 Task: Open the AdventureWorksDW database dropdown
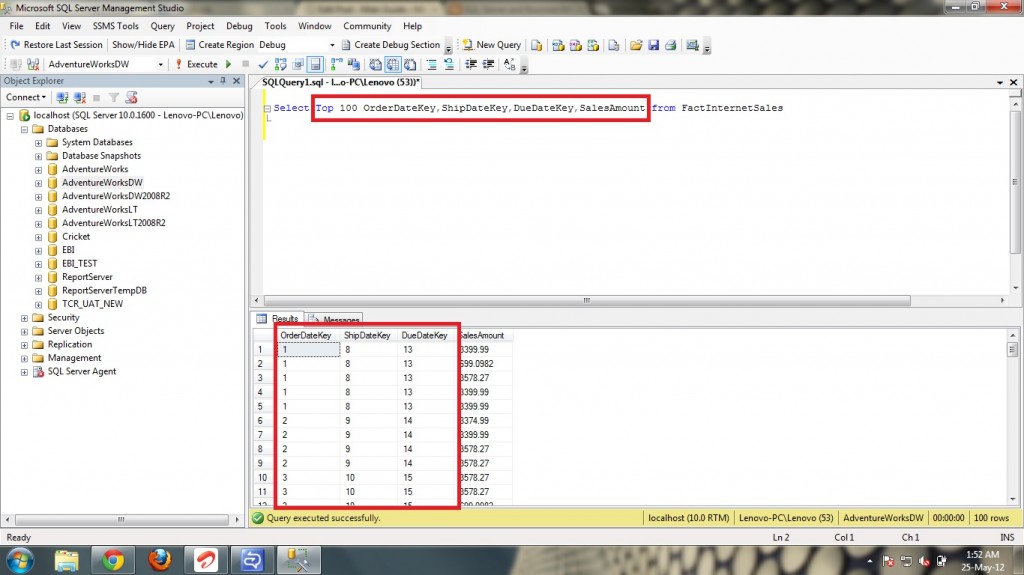point(160,64)
